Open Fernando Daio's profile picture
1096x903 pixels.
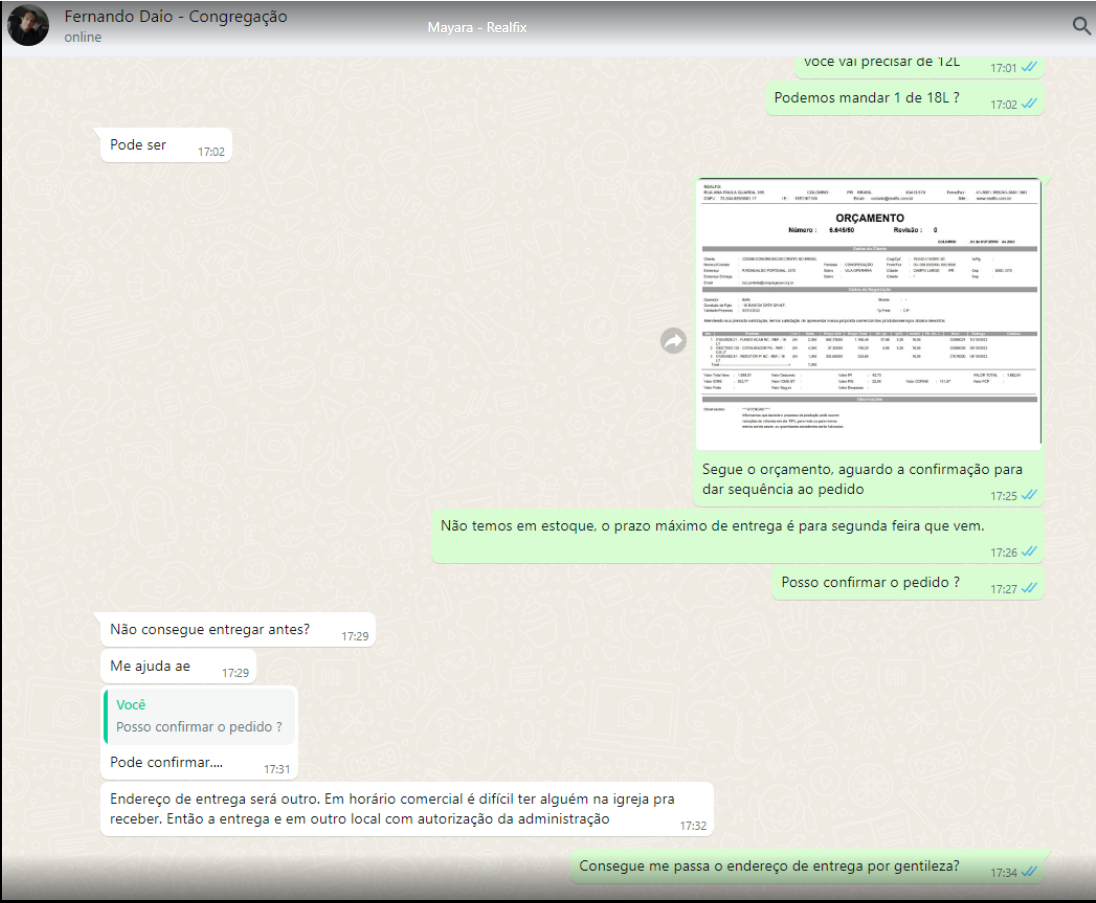(x=28, y=26)
